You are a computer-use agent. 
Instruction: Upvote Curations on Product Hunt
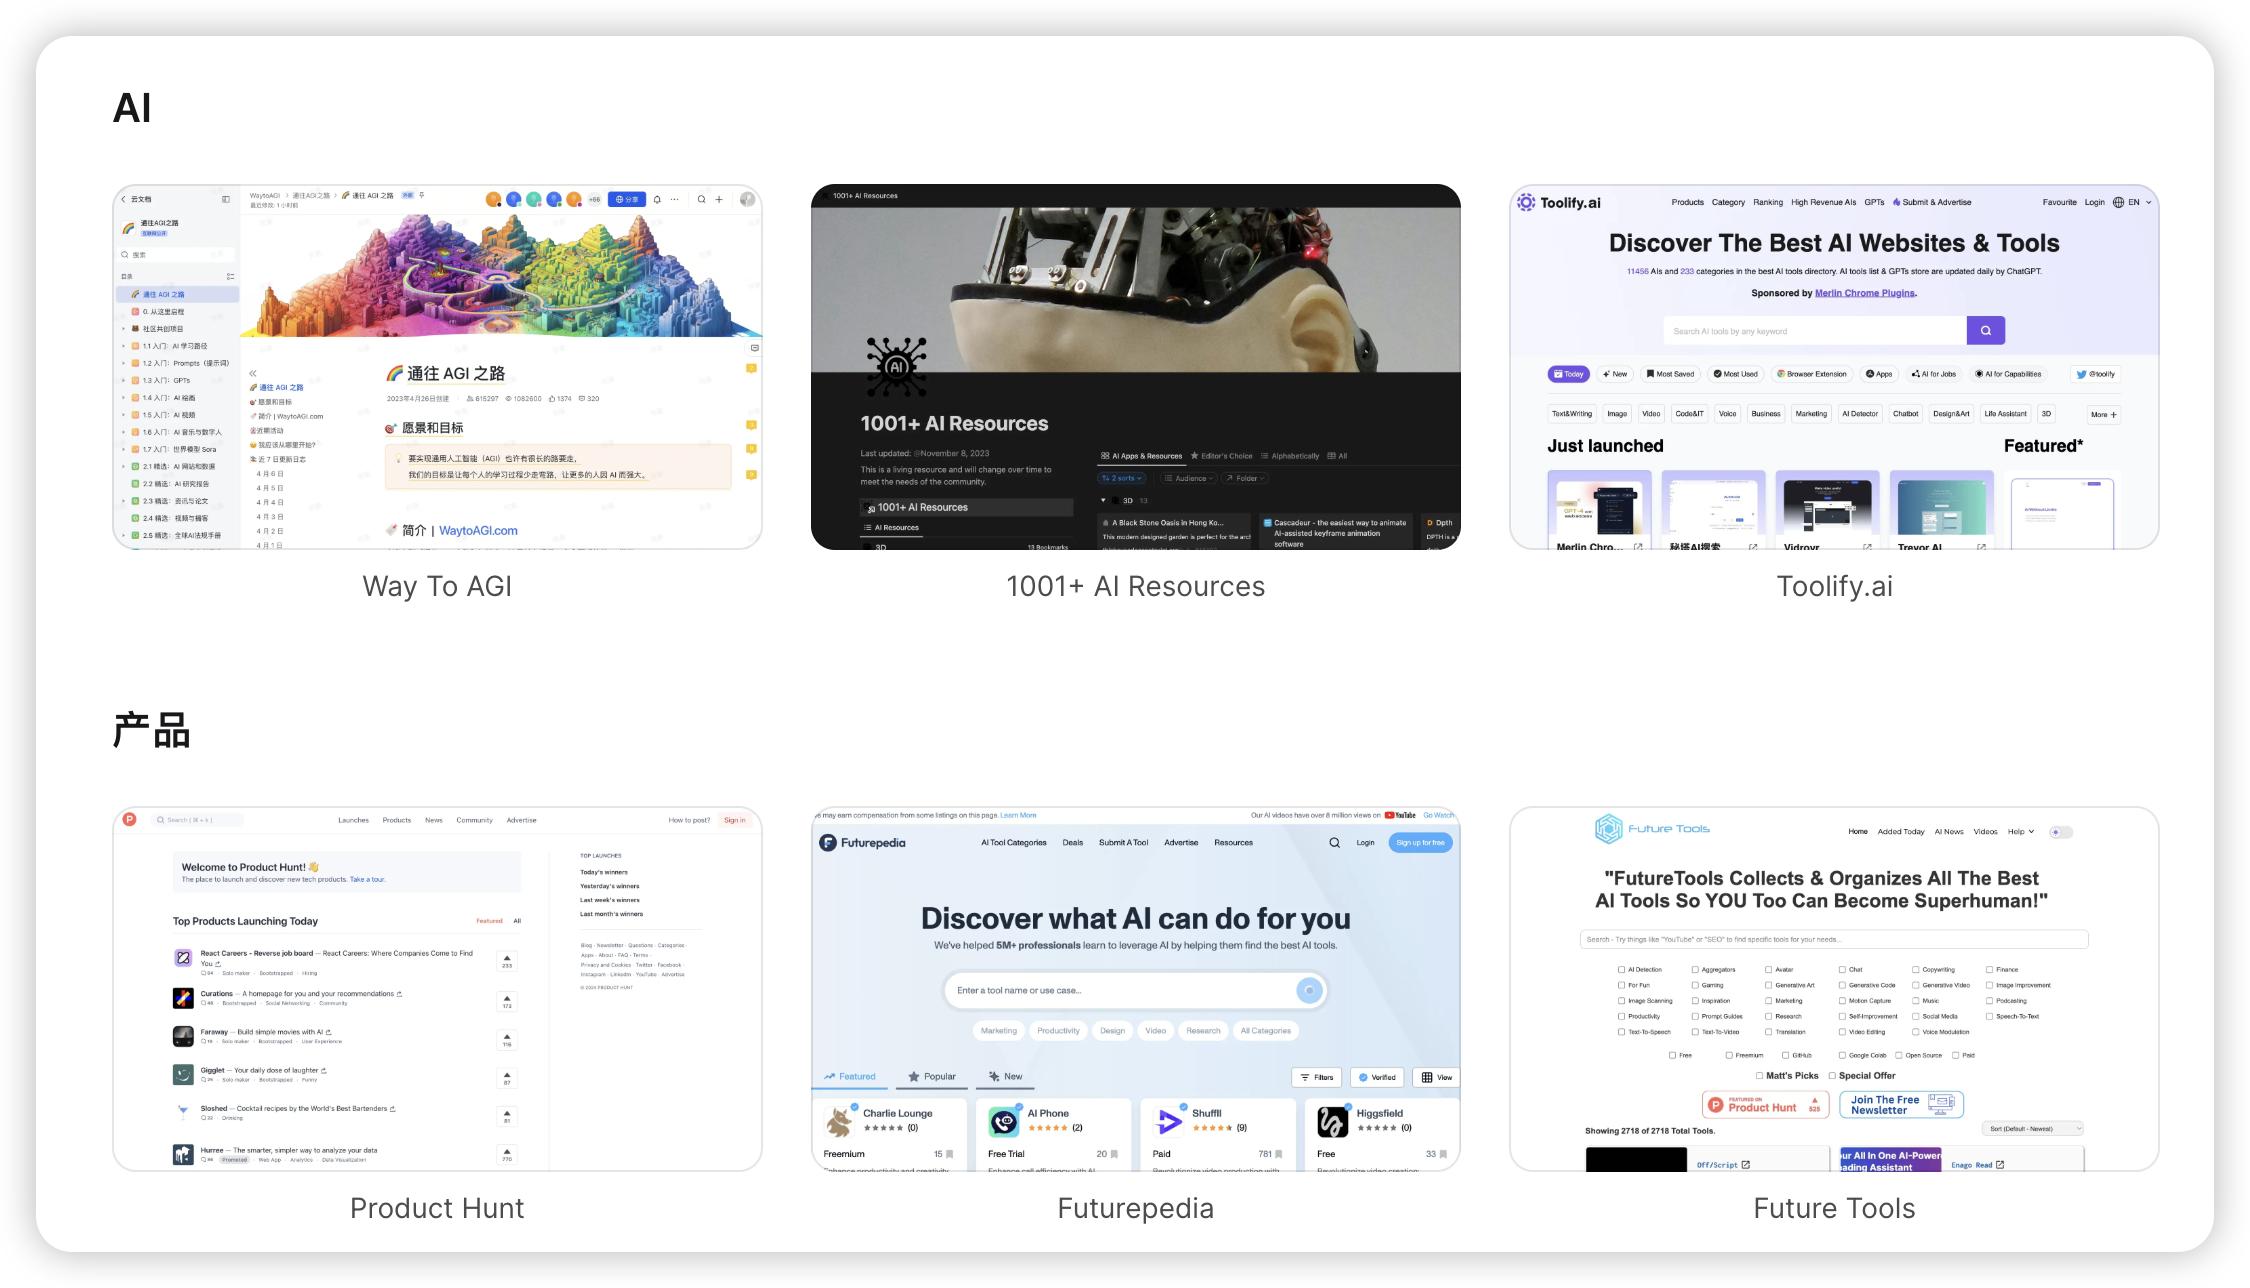coord(507,1001)
